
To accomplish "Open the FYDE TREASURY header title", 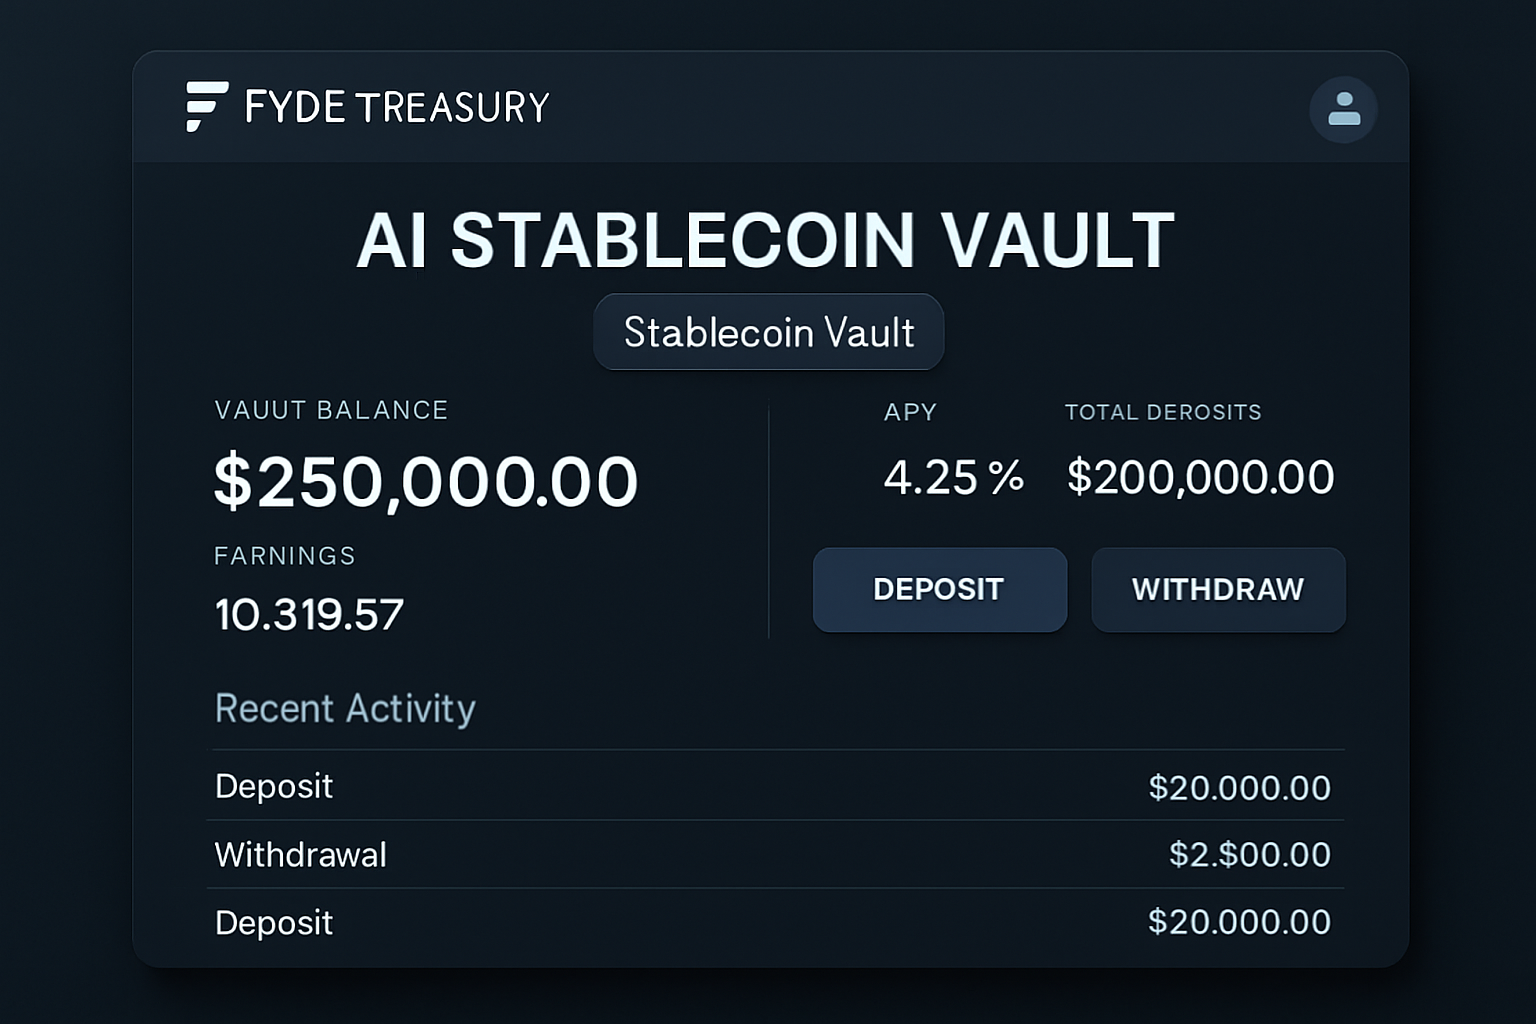I will 395,106.
